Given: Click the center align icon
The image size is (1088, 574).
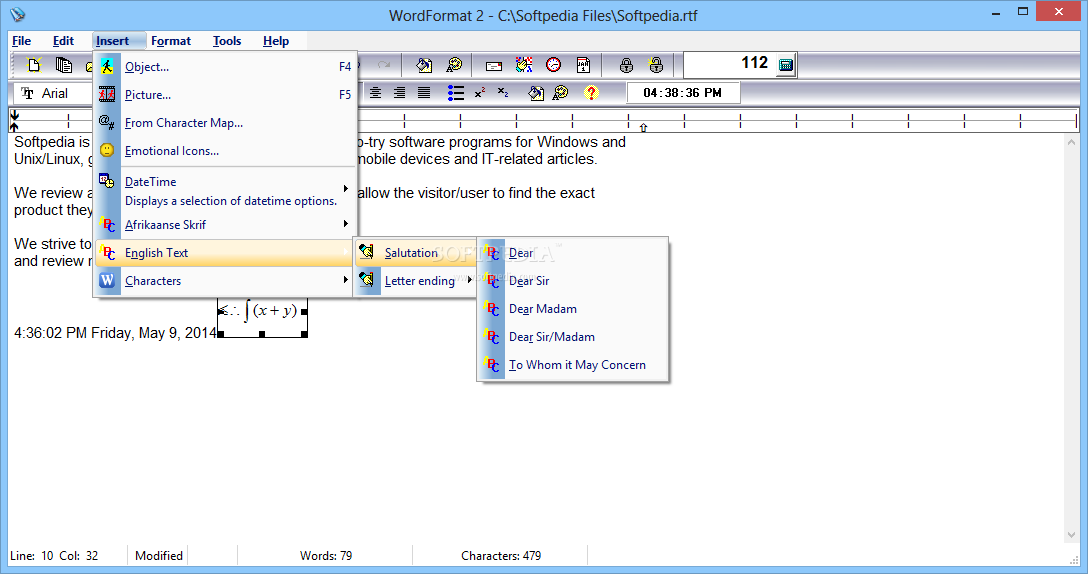Looking at the screenshot, I should [375, 92].
